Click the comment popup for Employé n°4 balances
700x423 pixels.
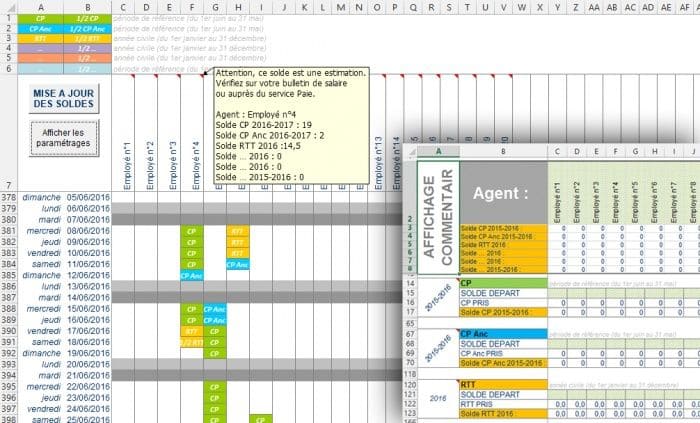(292, 125)
